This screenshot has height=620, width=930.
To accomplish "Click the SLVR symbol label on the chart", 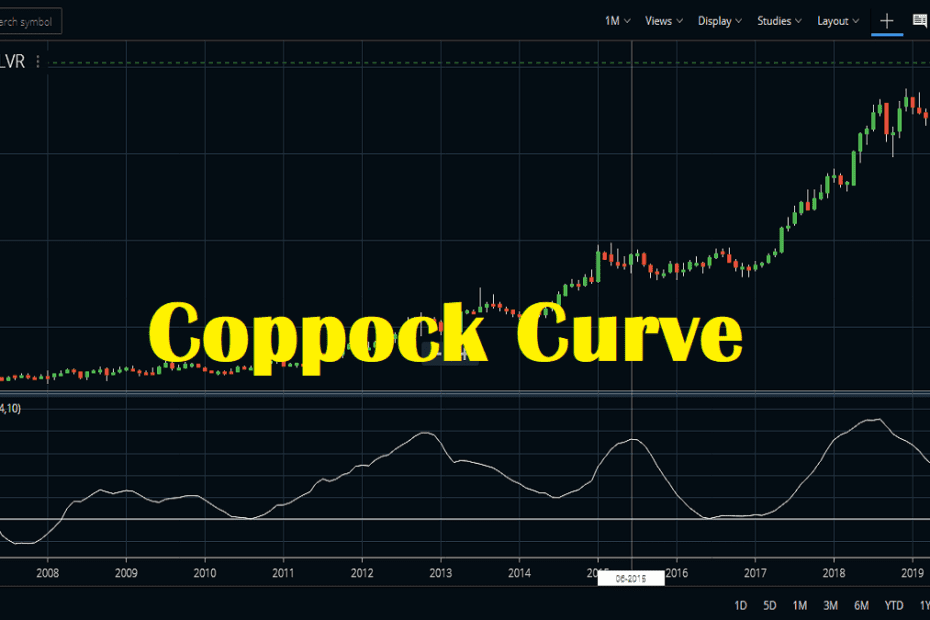I will coord(15,60).
